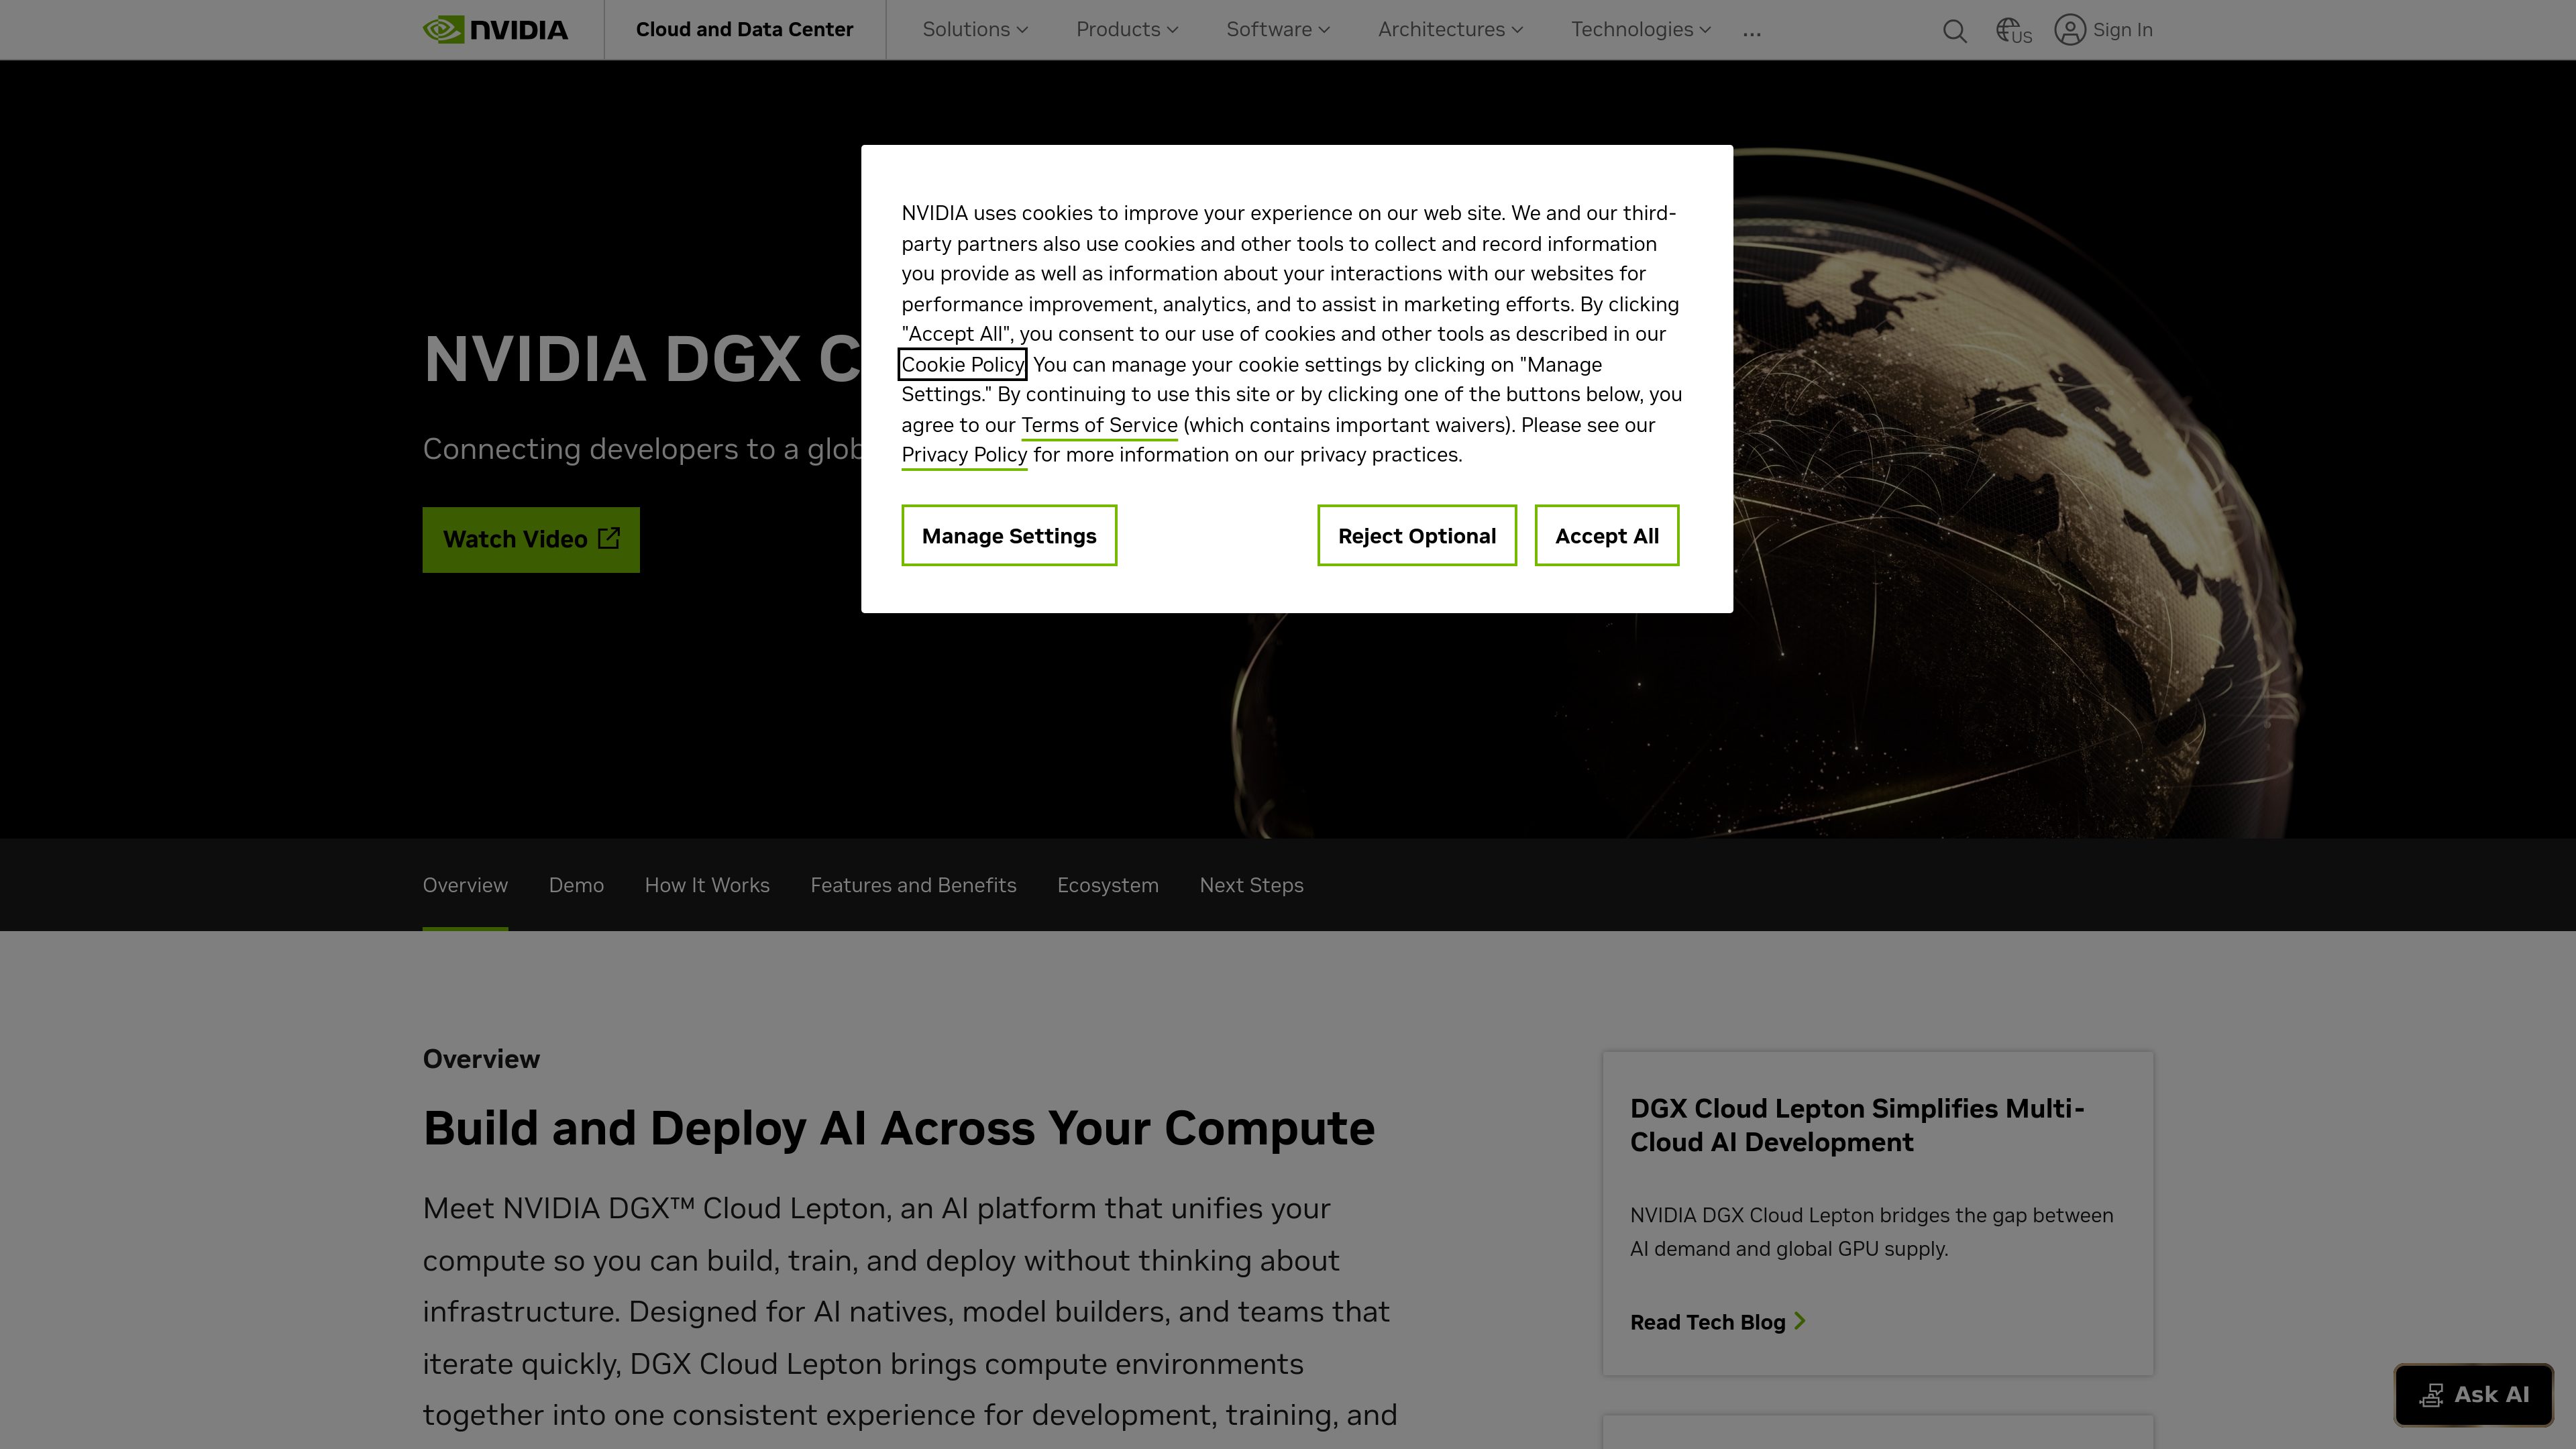Click the Ask AI chat button
This screenshot has height=1449, width=2576.
2473,1394
